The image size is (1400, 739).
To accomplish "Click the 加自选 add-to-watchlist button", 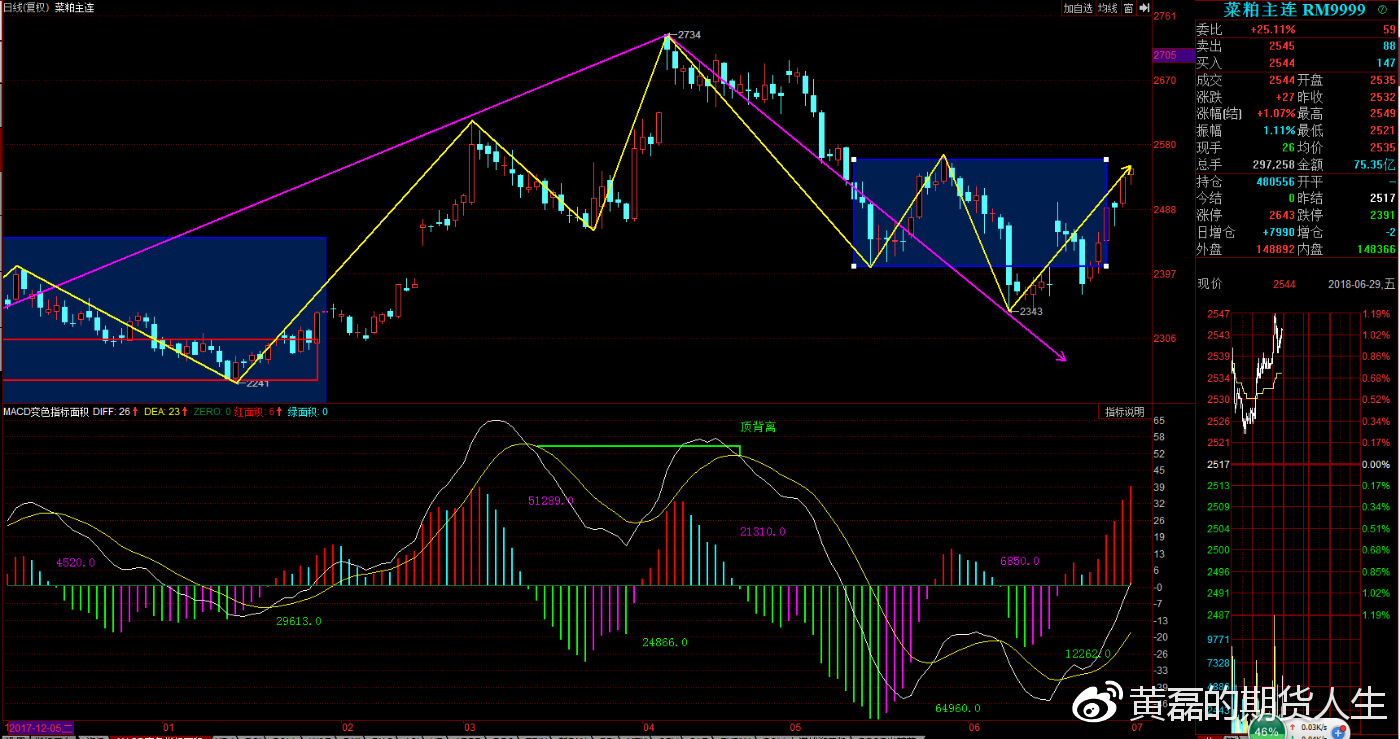I will click(1078, 8).
